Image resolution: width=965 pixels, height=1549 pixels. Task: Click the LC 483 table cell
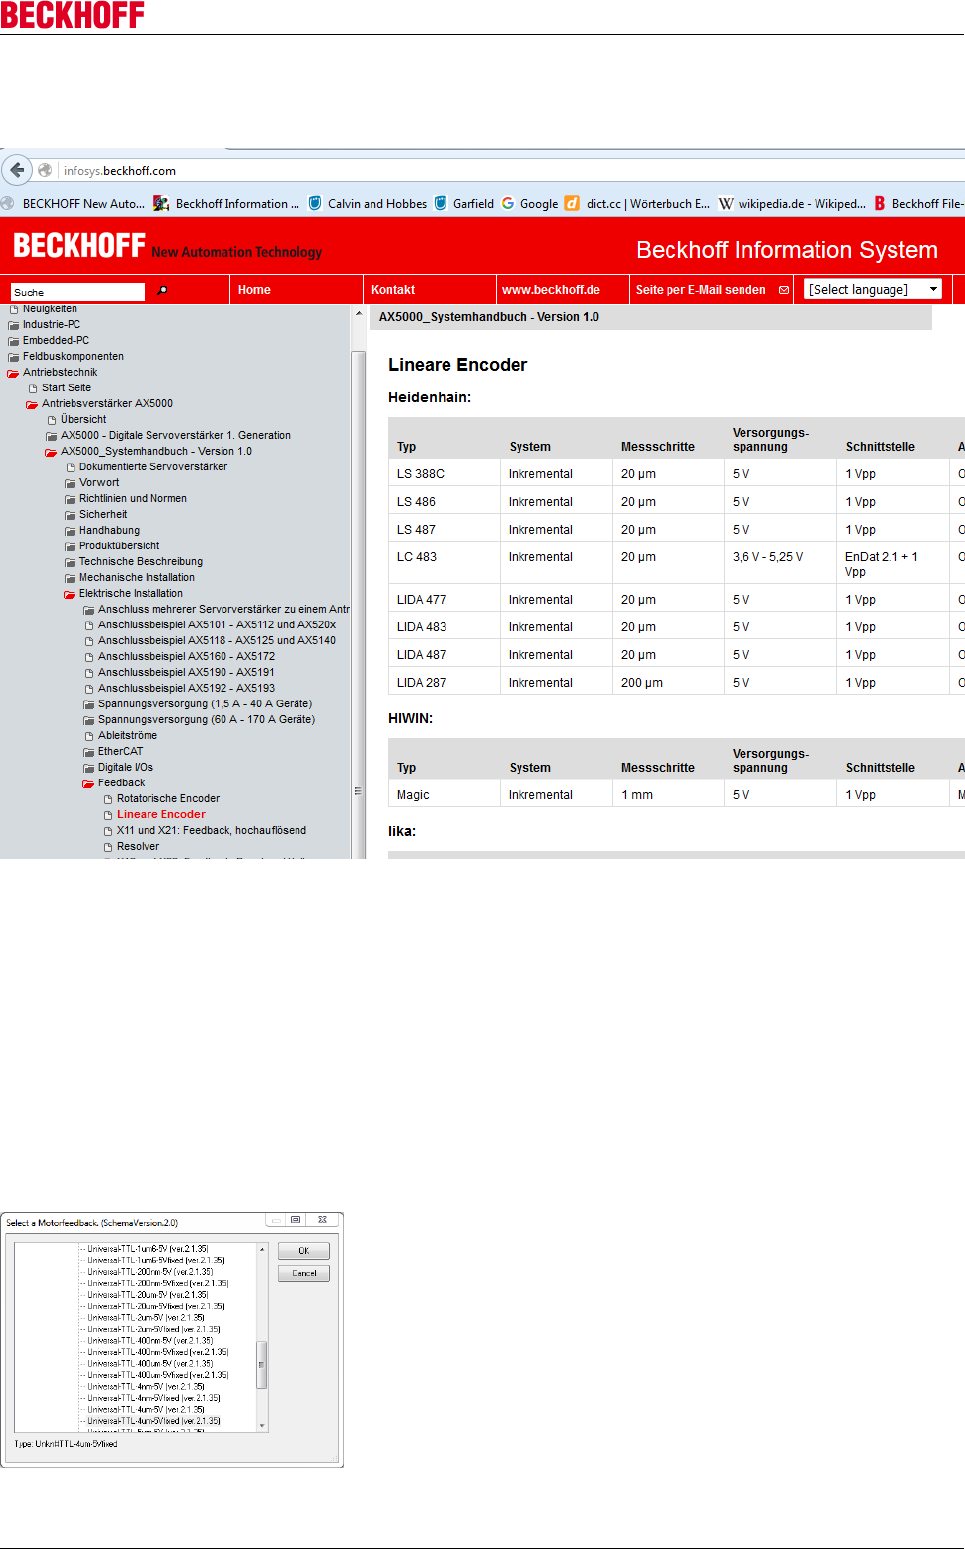(444, 564)
